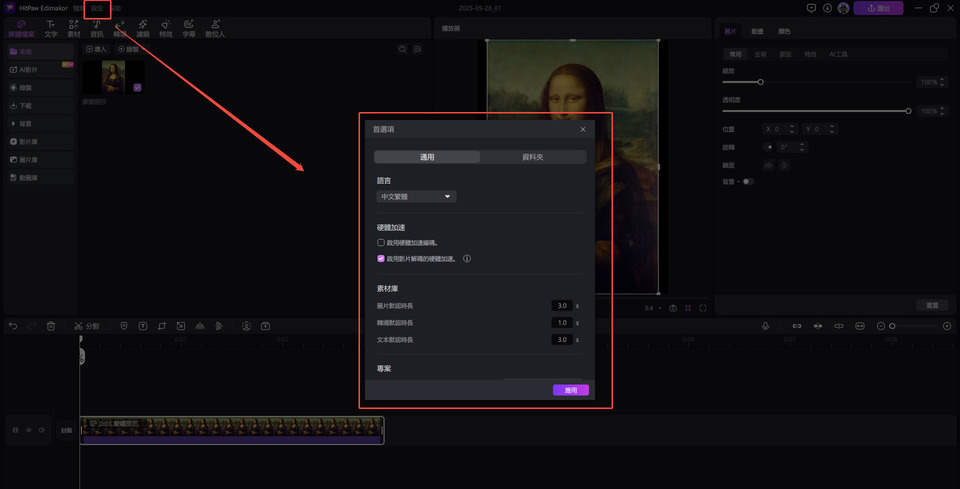Click the crop icon in timeline toolbar

tap(162, 326)
